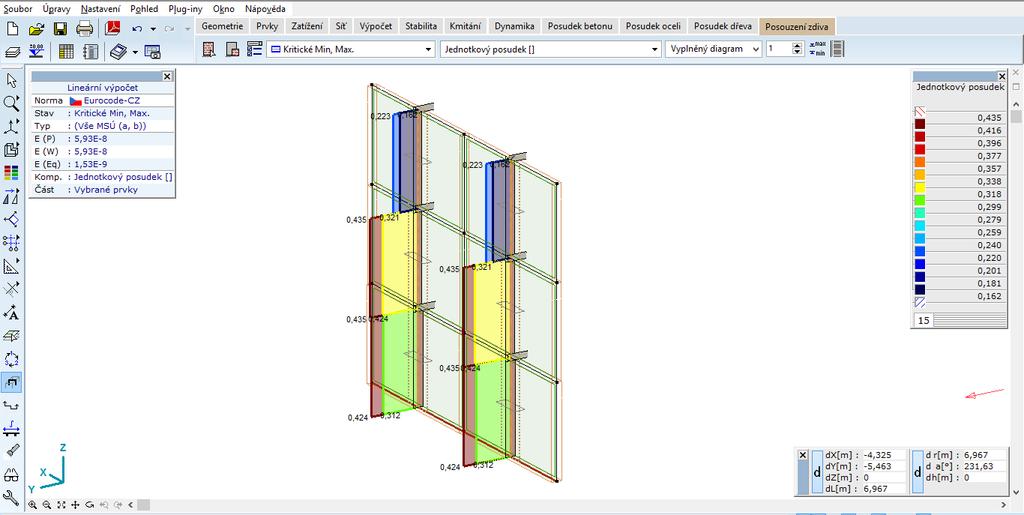Switch to the Posudek oceli tab

(653, 26)
